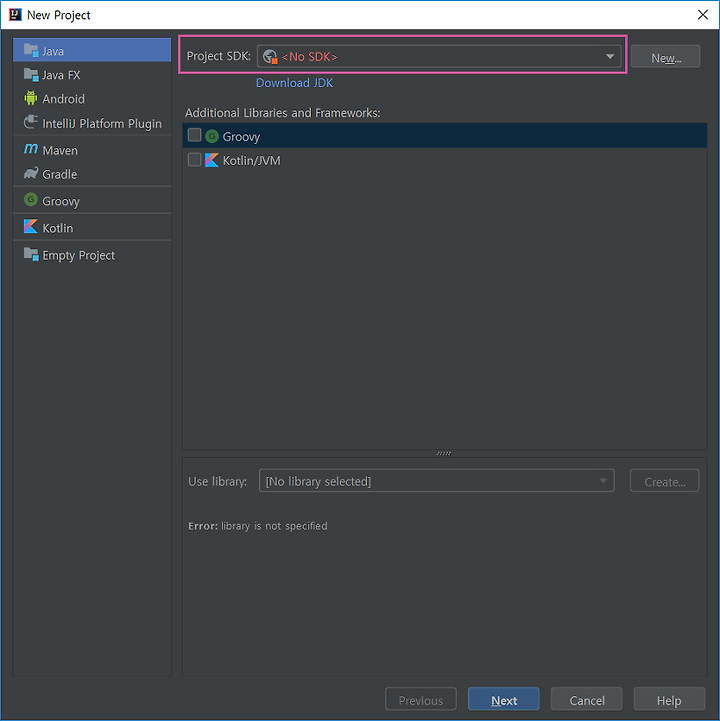
Task: Click the Kotlin/JVM icon in the frameworks list
Action: tap(212, 160)
